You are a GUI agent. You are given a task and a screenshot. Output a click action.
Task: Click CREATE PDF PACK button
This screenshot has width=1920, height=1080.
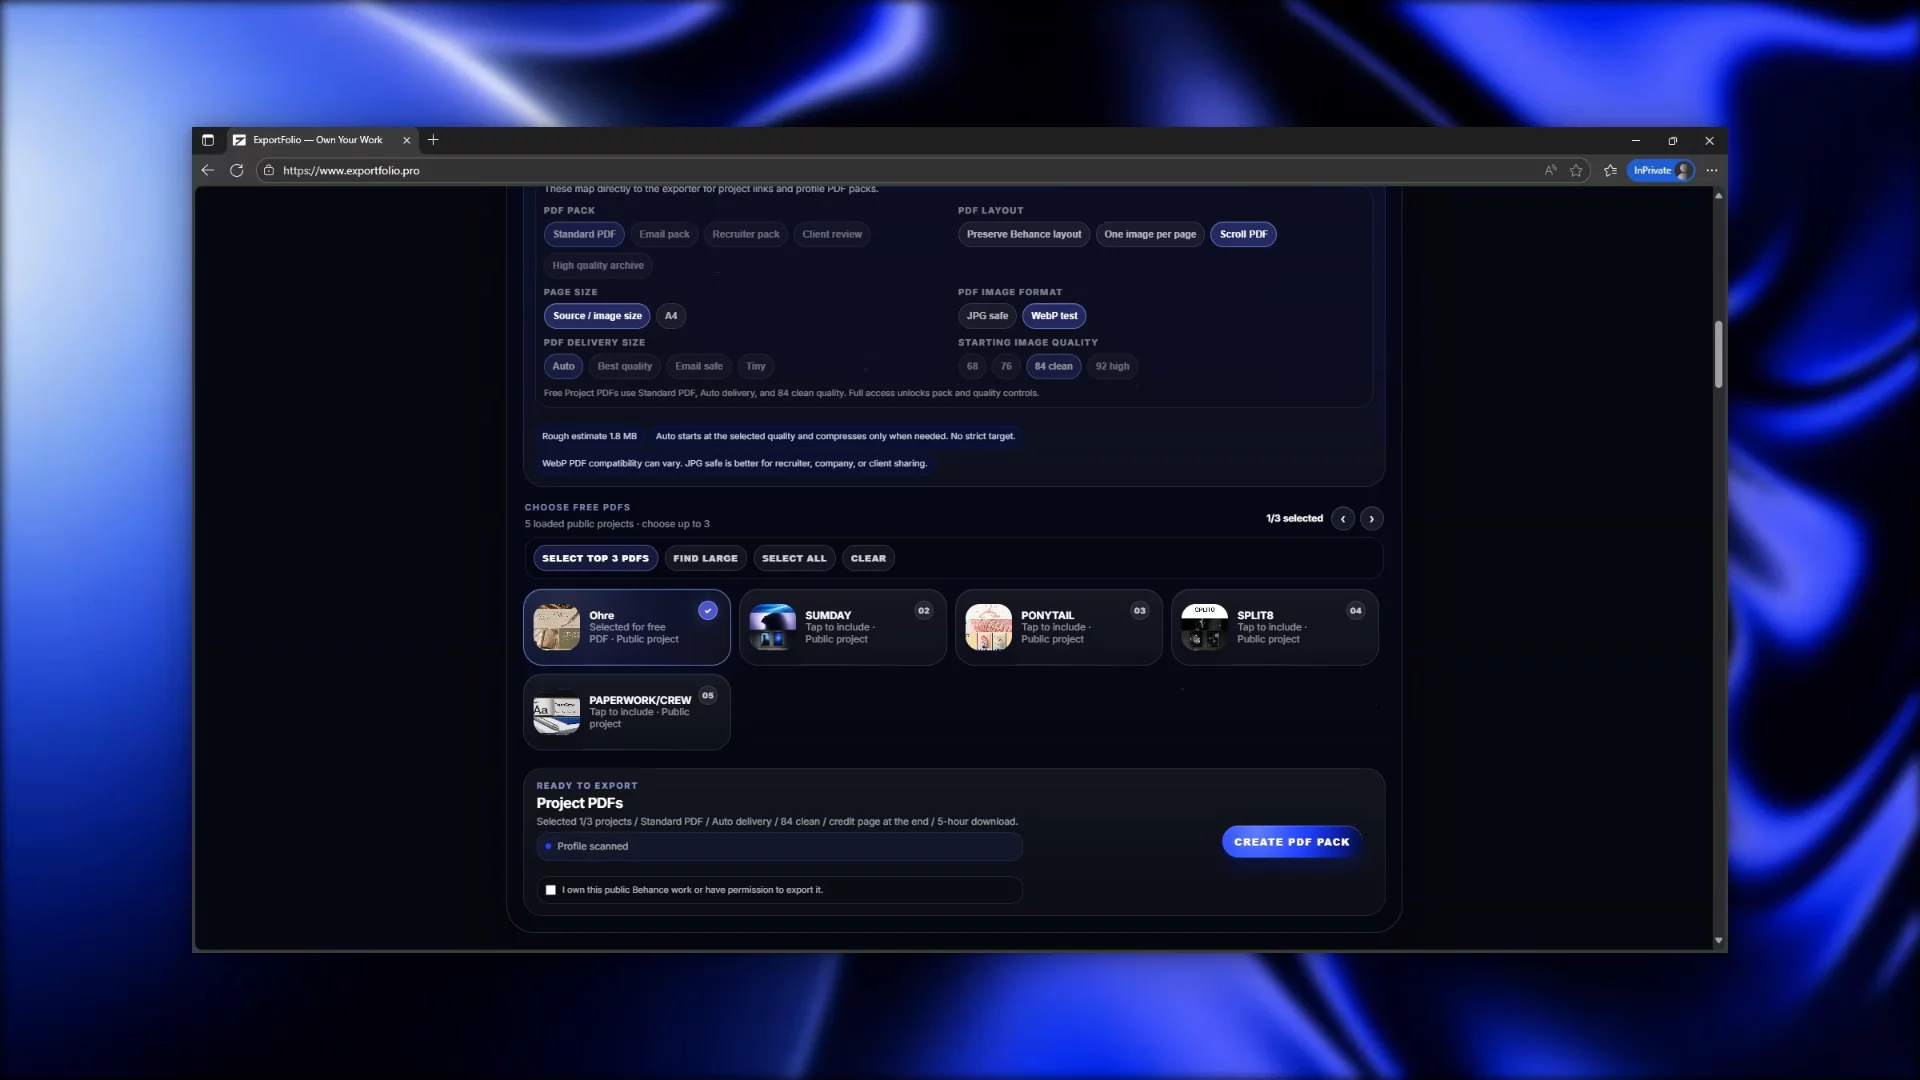click(x=1291, y=842)
